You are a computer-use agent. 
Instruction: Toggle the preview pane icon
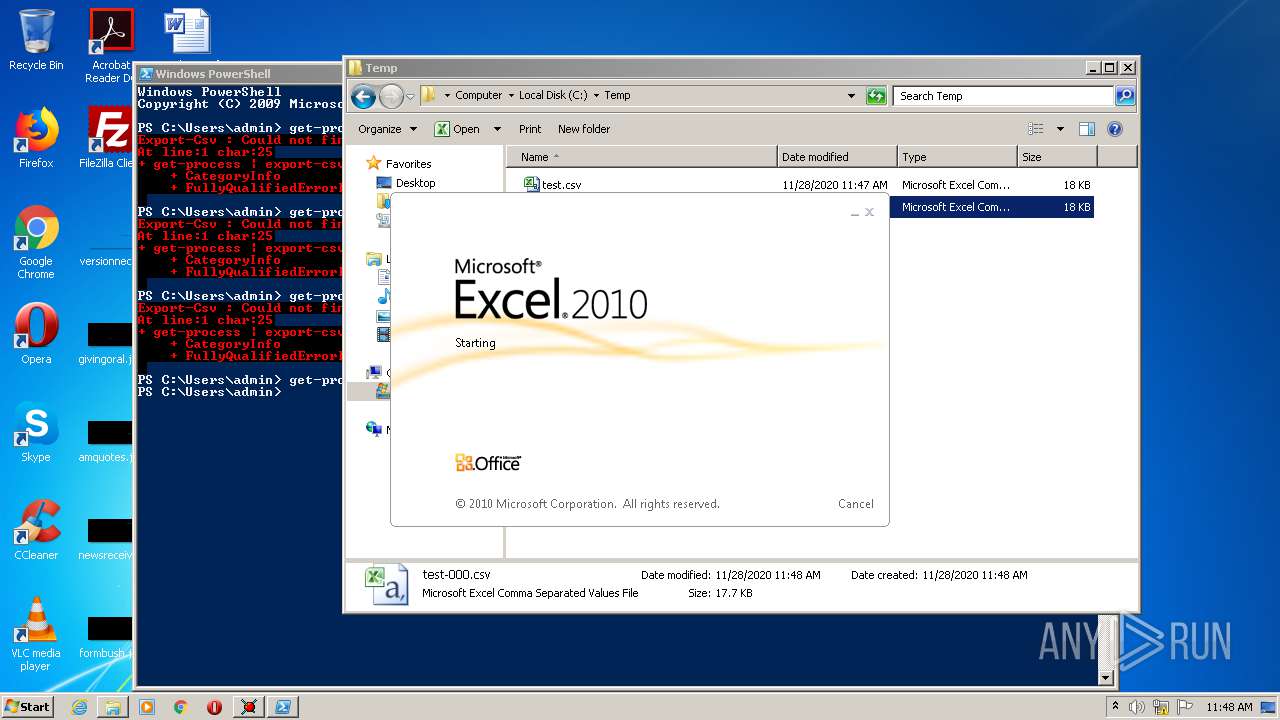1087,129
